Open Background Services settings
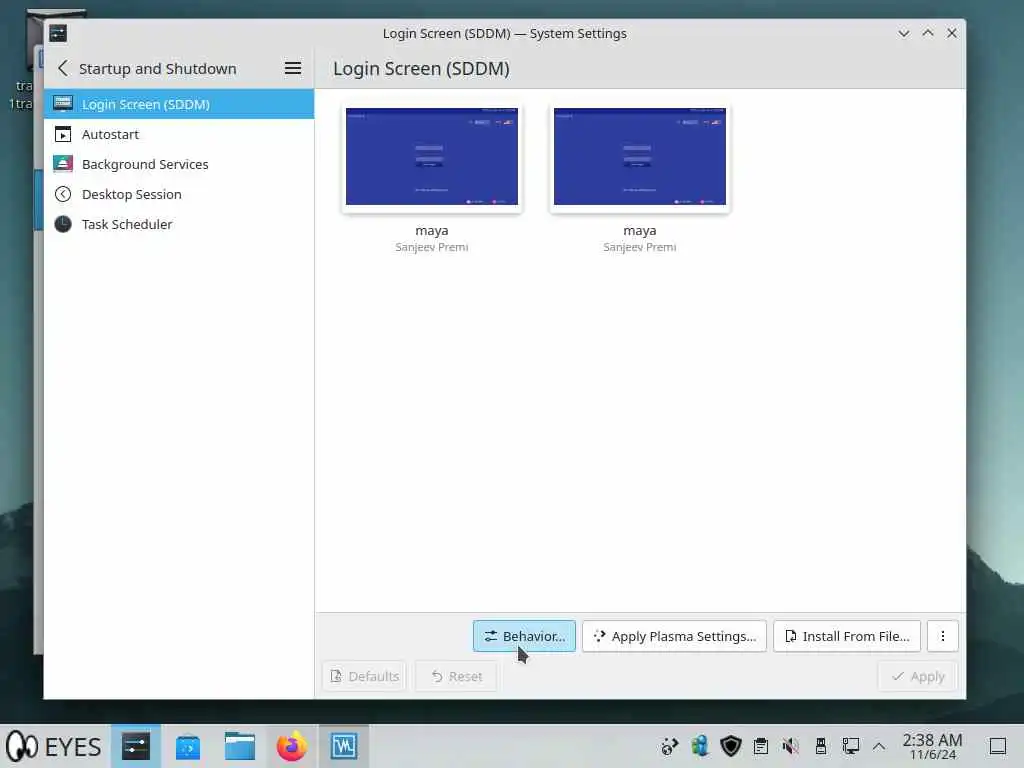This screenshot has height=768, width=1024. tap(178, 164)
